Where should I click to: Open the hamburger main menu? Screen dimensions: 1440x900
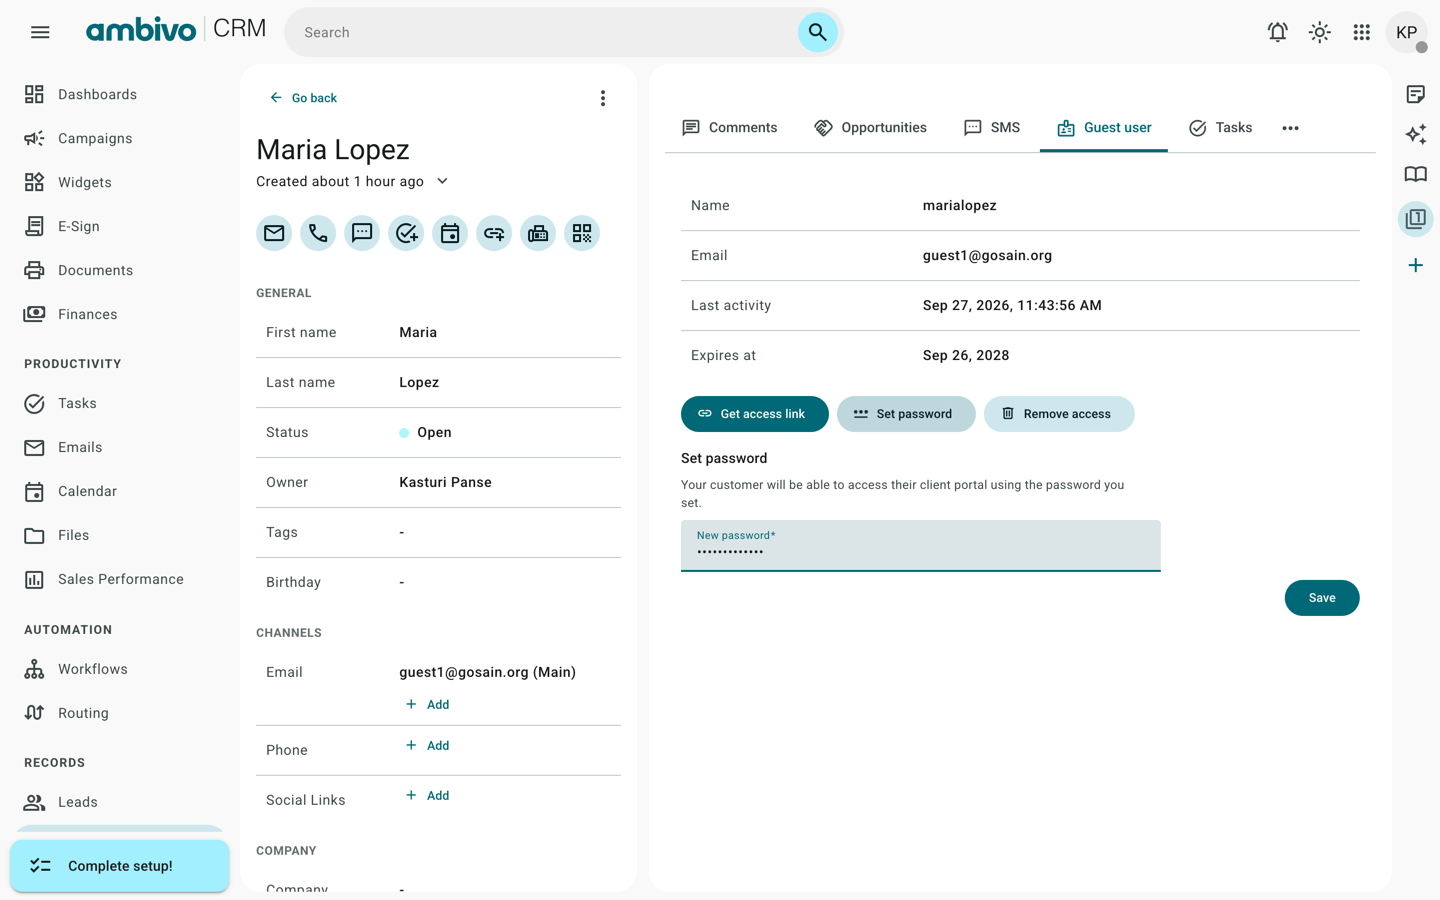(40, 32)
